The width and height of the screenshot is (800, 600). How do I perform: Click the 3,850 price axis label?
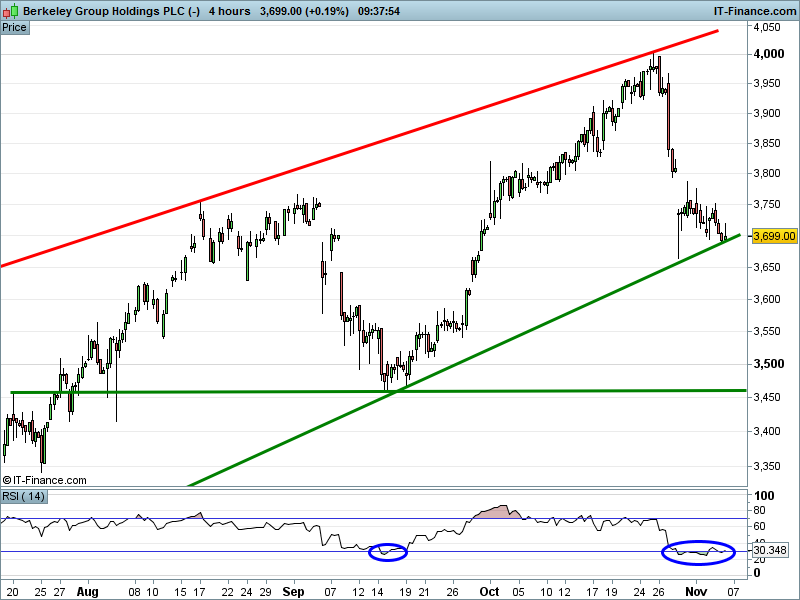point(767,143)
